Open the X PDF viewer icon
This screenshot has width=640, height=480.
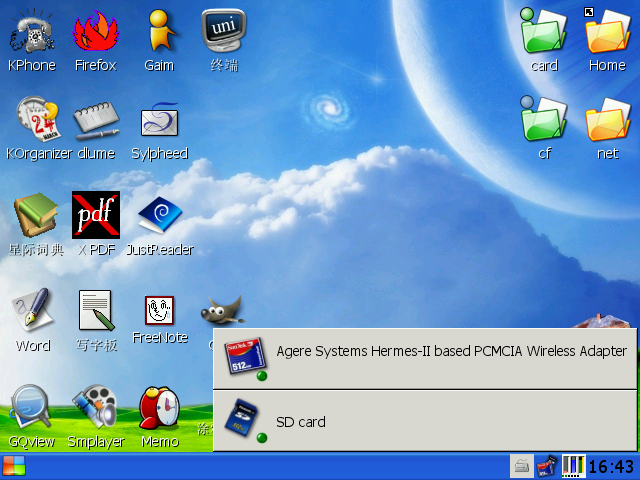pos(96,216)
